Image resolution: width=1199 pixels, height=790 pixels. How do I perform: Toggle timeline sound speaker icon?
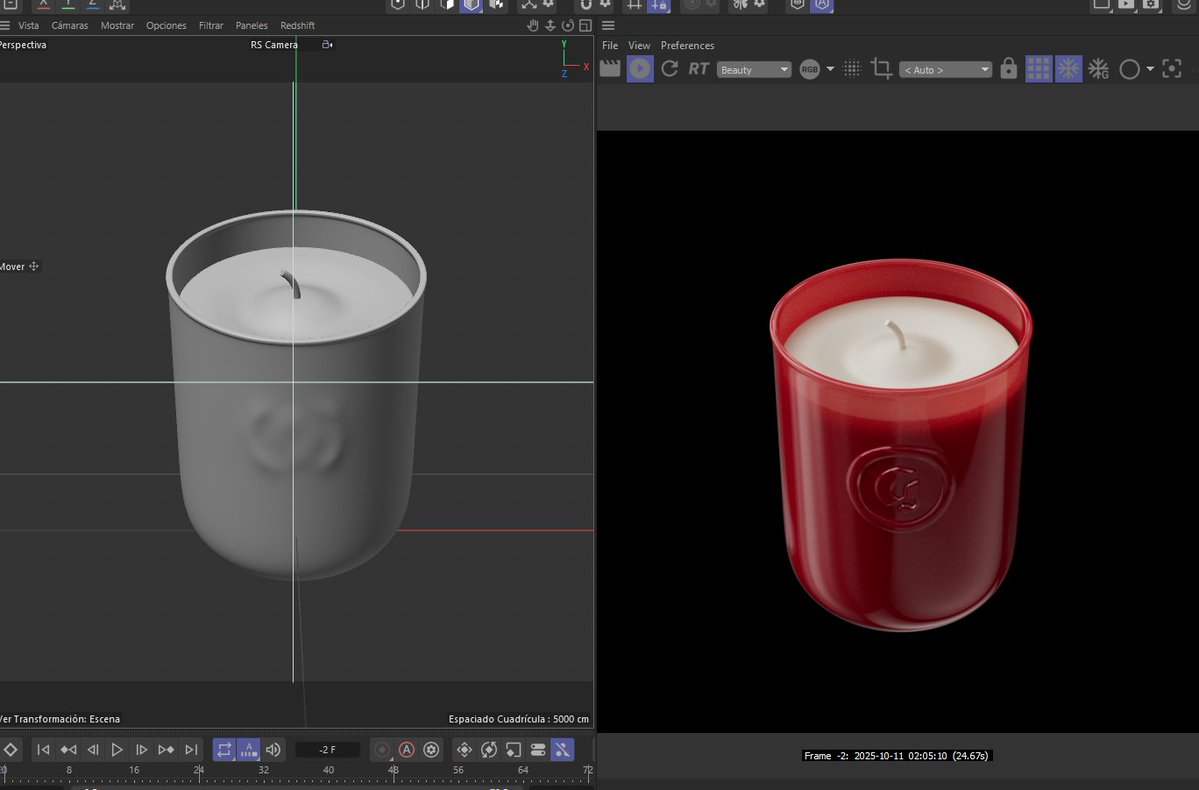(x=273, y=749)
